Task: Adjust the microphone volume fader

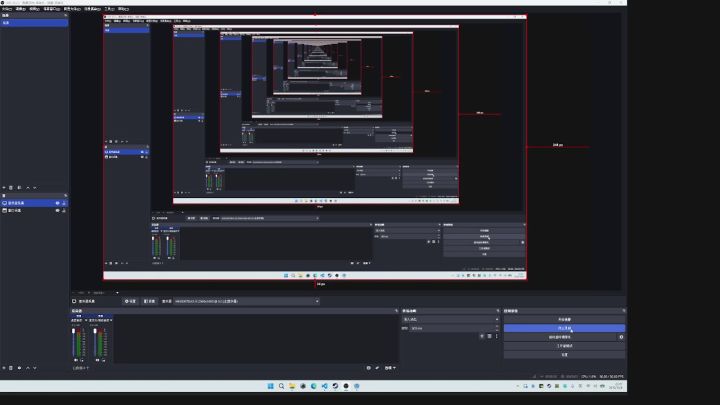Action: click(95, 331)
